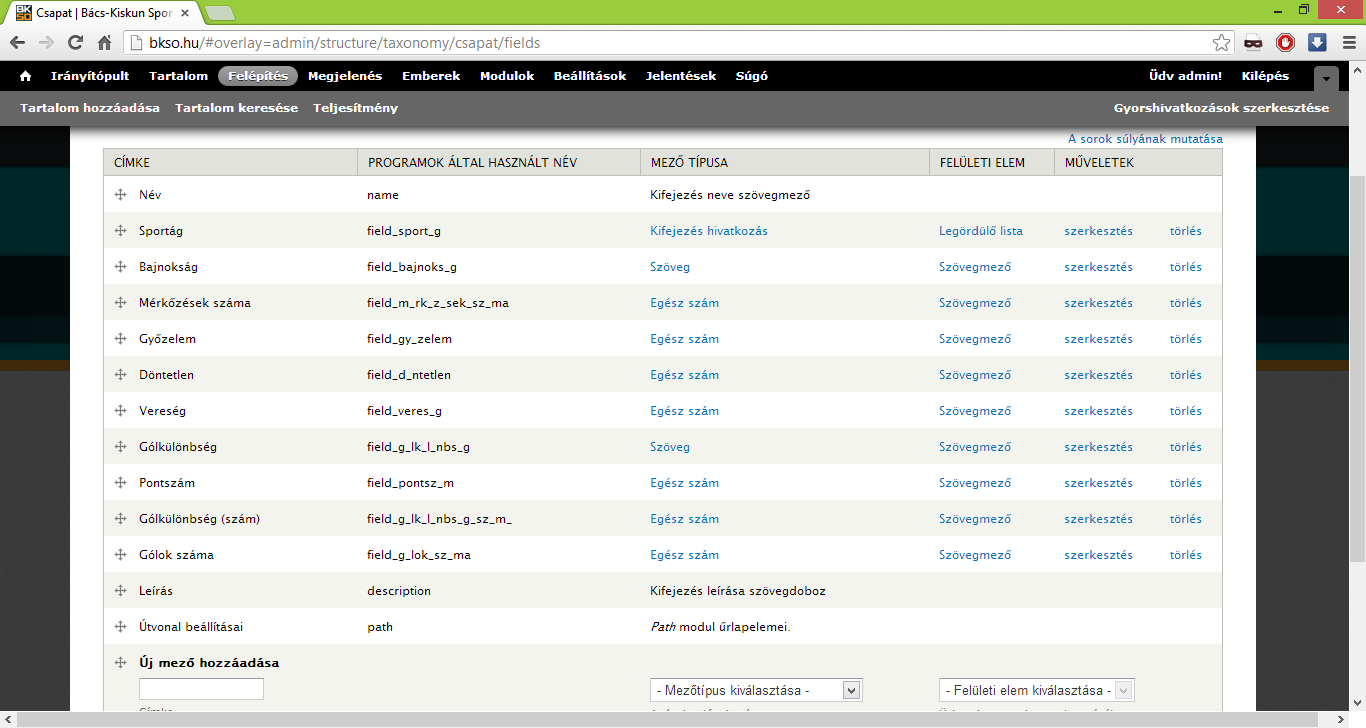Click the description machine name text
The width and height of the screenshot is (1366, 728).
click(399, 591)
